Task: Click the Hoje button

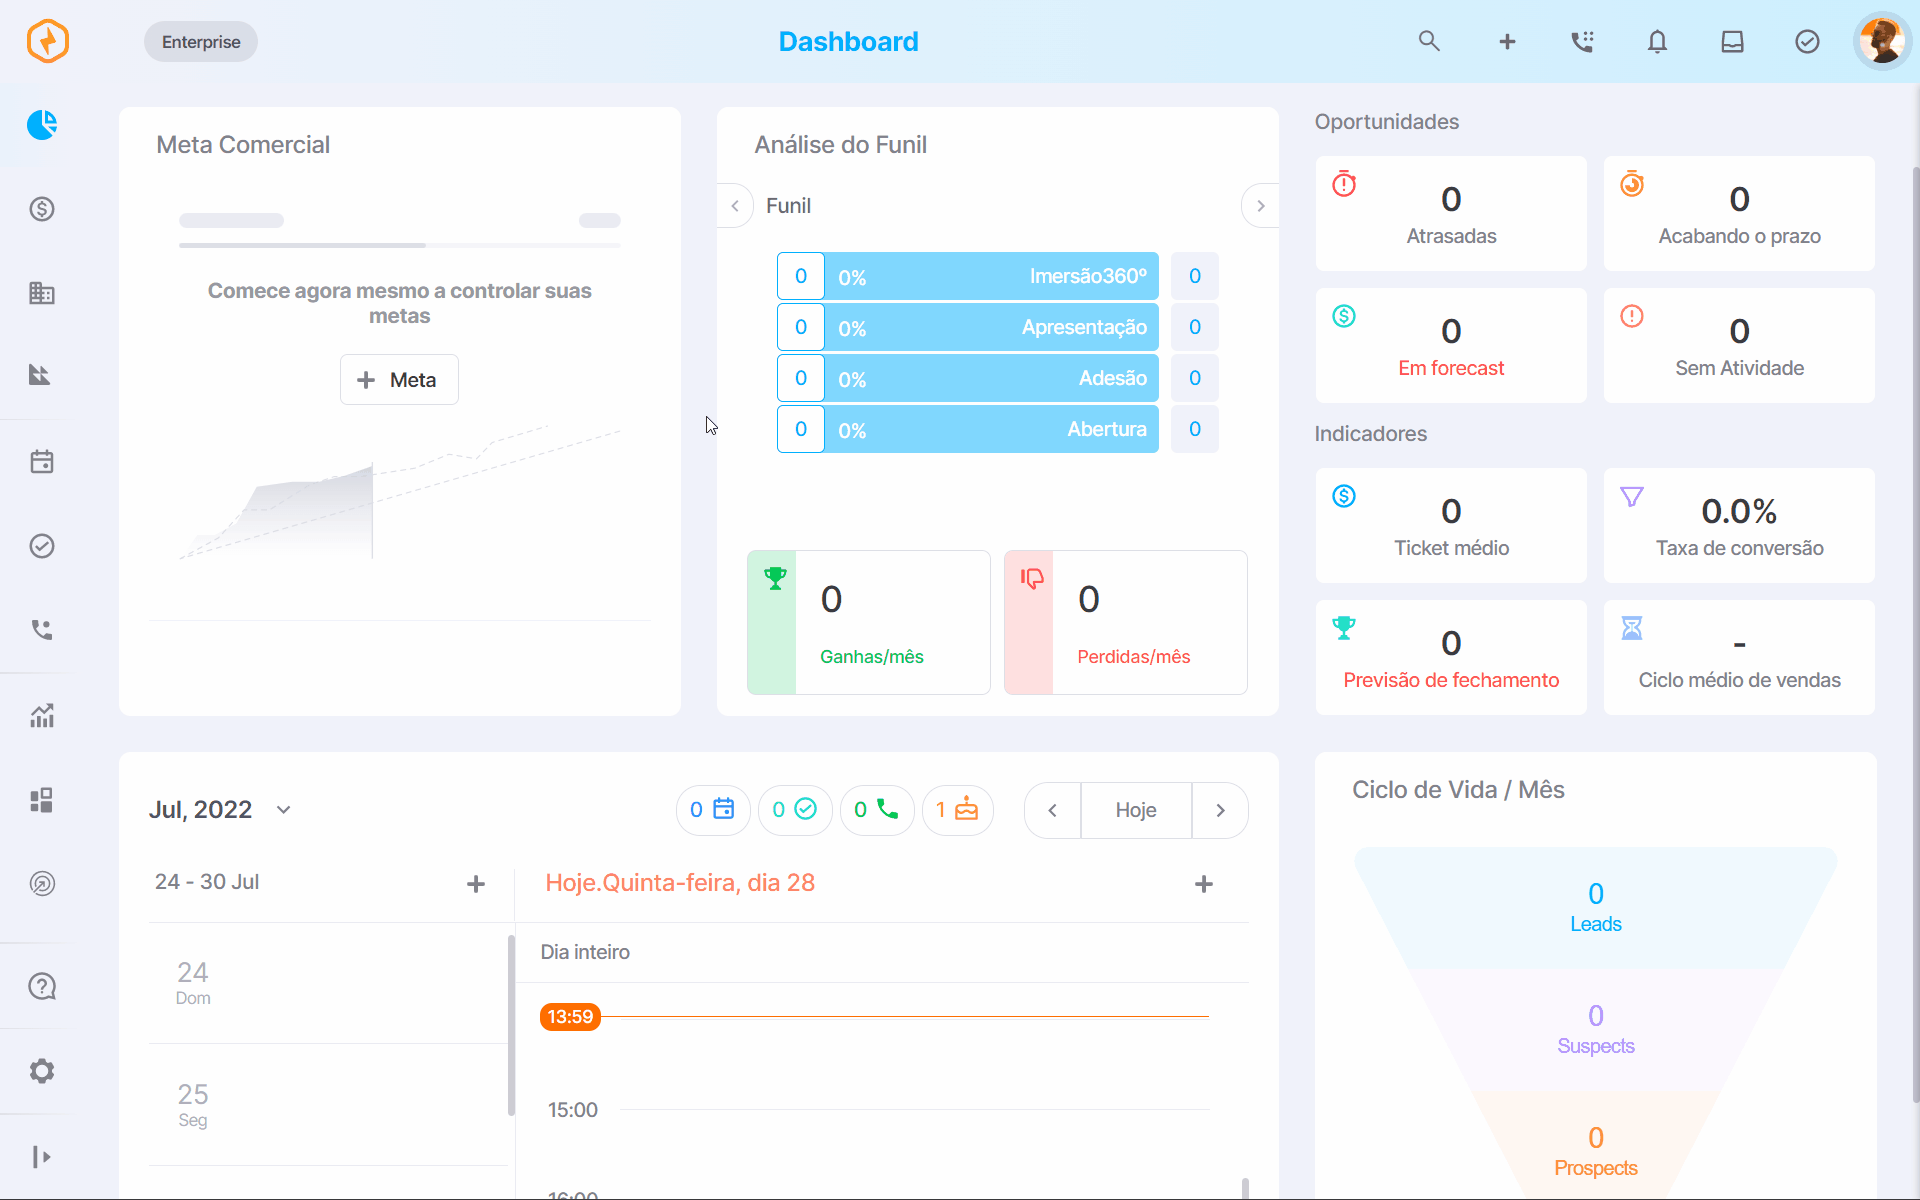Action: coord(1136,810)
